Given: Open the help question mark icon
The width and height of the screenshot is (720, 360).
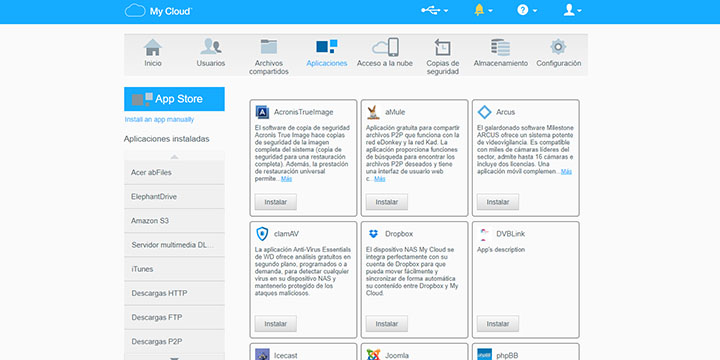Looking at the screenshot, I should click(523, 10).
